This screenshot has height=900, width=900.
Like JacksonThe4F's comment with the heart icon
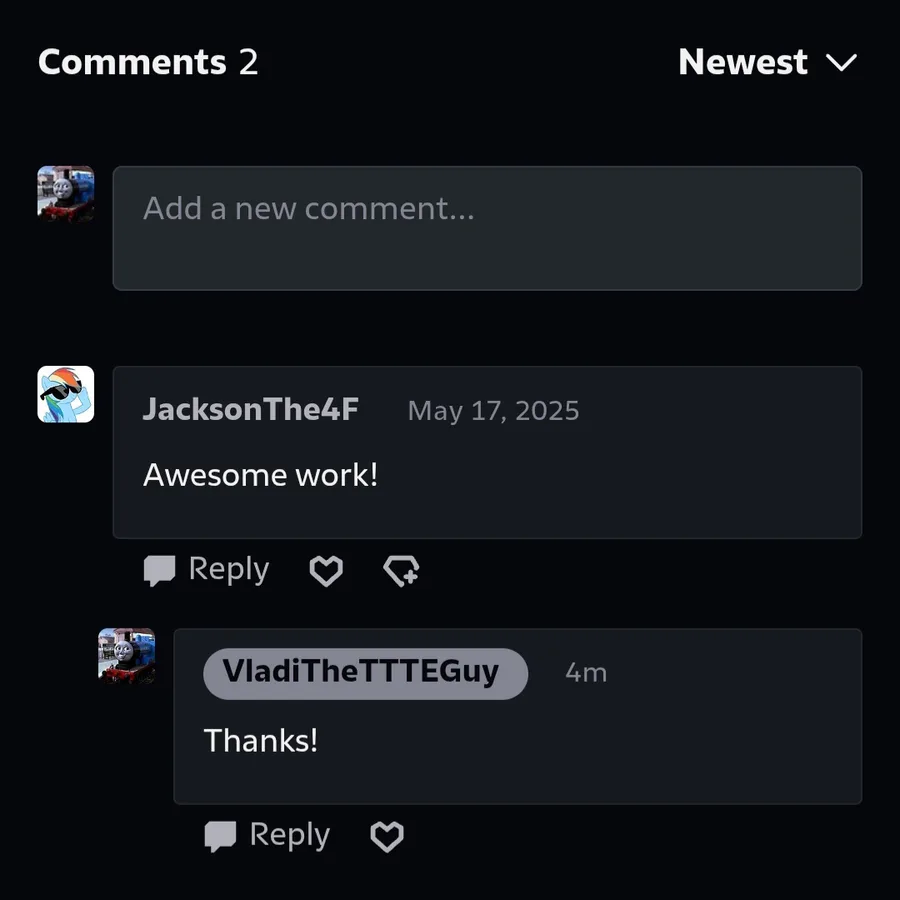(326, 571)
